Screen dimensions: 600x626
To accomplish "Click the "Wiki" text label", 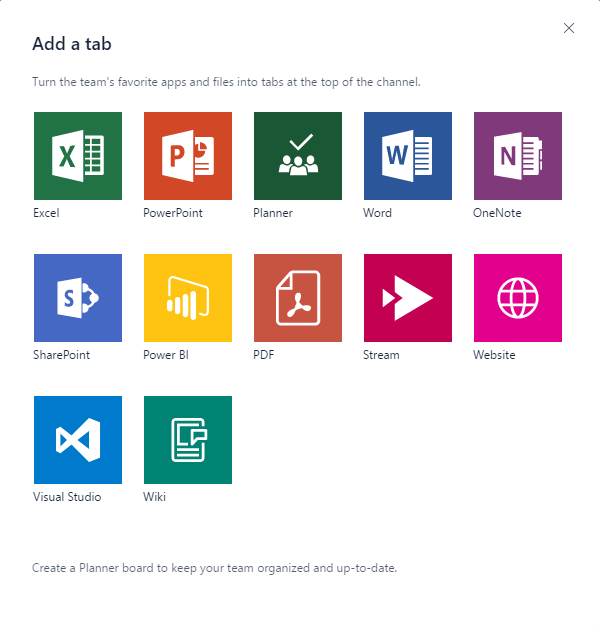I will (154, 497).
